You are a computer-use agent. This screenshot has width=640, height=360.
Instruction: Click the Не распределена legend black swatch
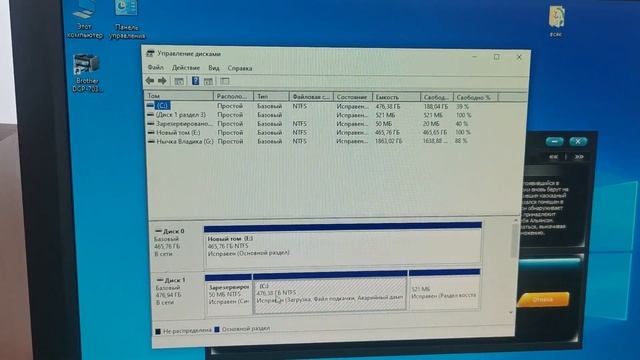tap(158, 331)
